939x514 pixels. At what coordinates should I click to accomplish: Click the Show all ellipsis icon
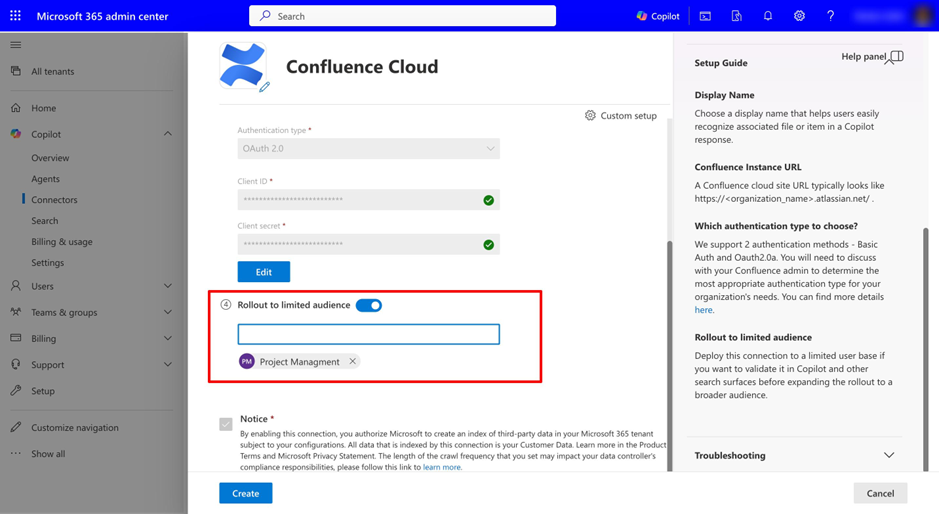16,453
